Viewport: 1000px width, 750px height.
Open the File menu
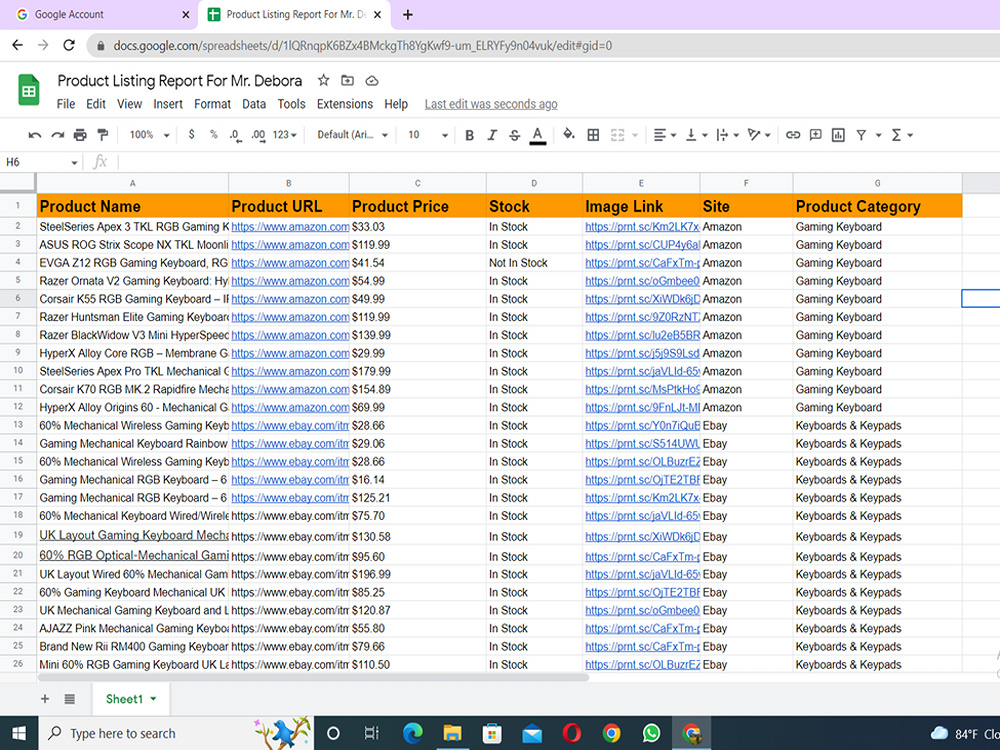point(66,104)
